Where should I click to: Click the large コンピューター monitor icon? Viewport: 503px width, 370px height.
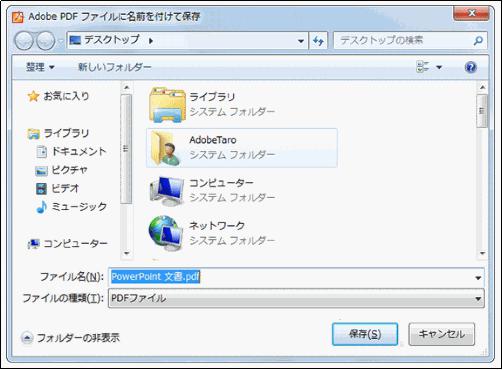pos(167,191)
